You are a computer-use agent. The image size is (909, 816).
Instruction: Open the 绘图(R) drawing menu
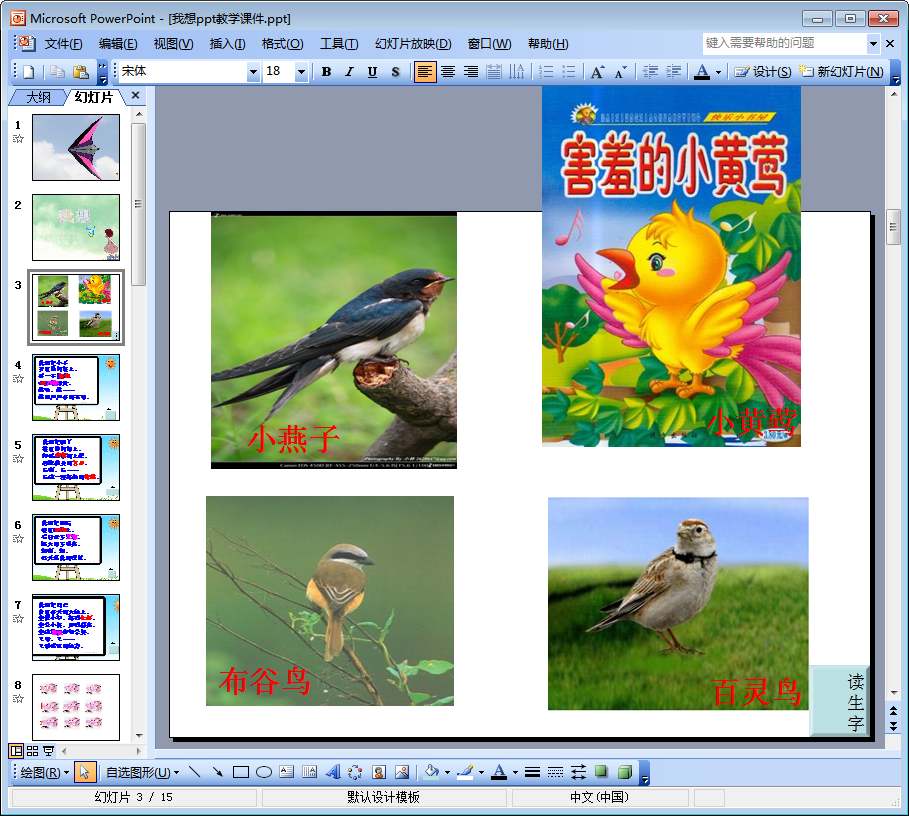[x=45, y=773]
